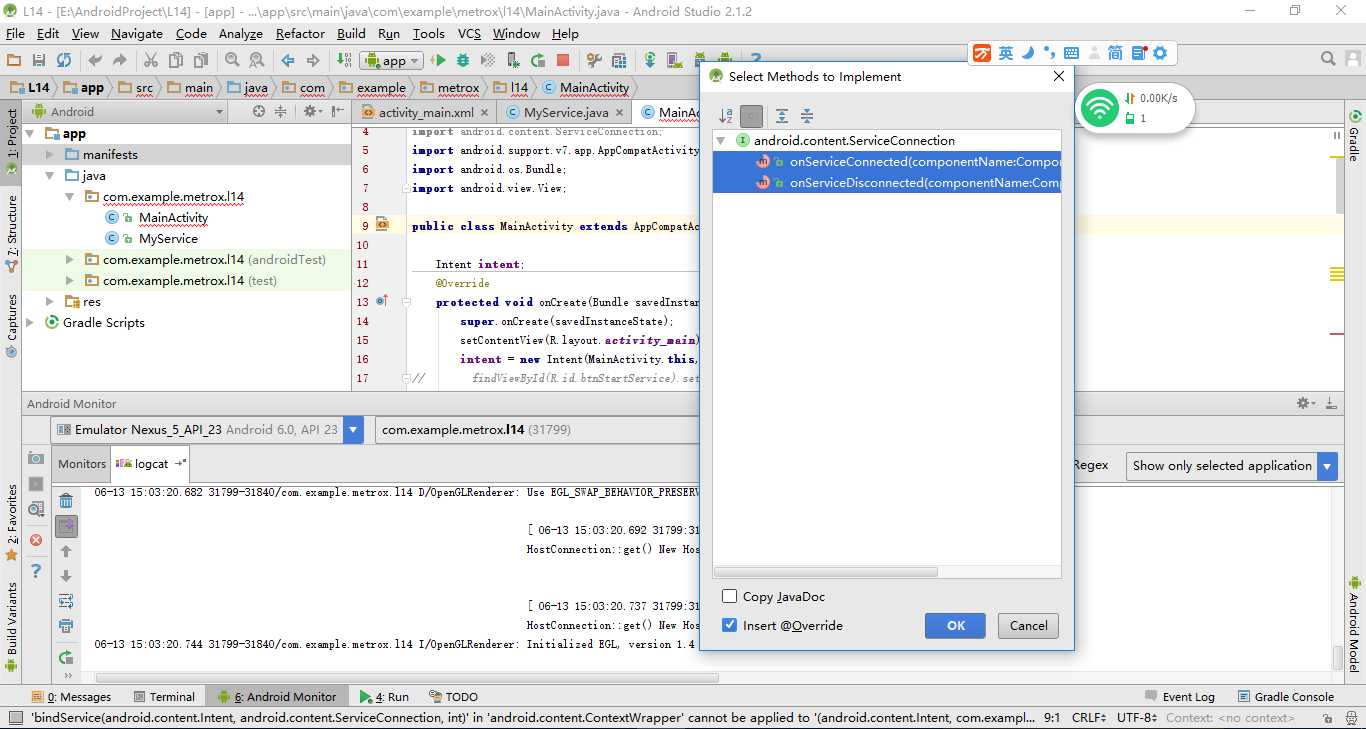Click the Clear logcat trash icon
This screenshot has height=729, width=1366.
(x=66, y=501)
